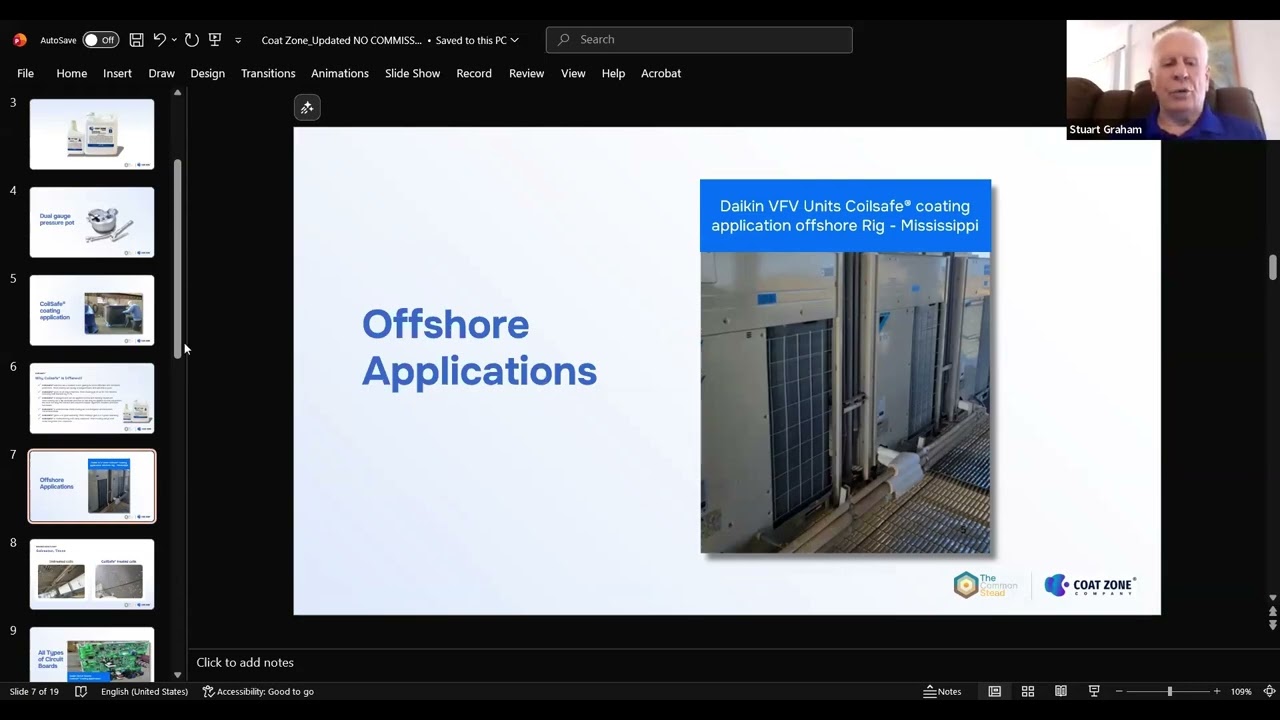
Task: Open the 'Saved to this PC' file dropdown
Action: (x=477, y=40)
